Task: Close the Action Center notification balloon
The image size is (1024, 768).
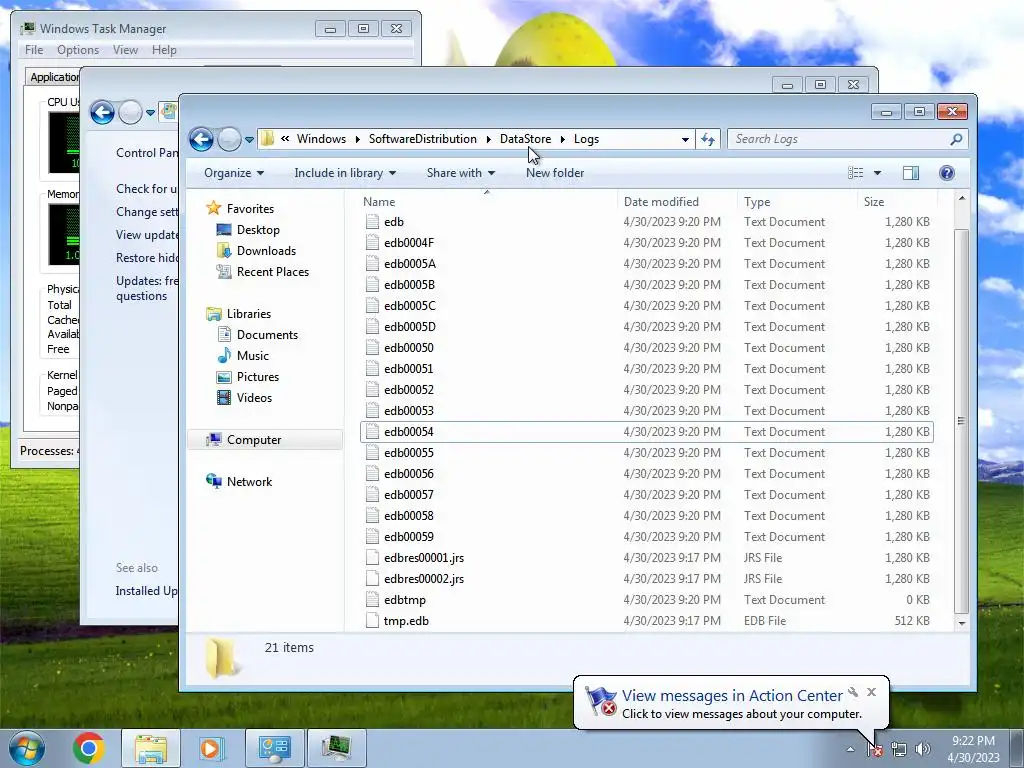Action: pyautogui.click(x=871, y=692)
